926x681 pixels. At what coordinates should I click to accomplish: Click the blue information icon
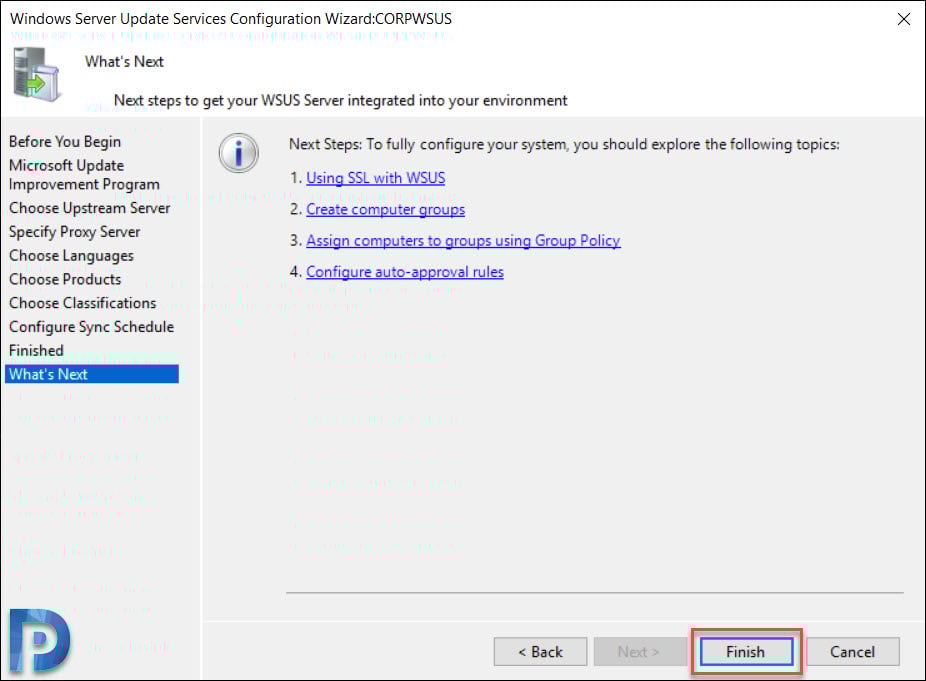click(x=239, y=153)
